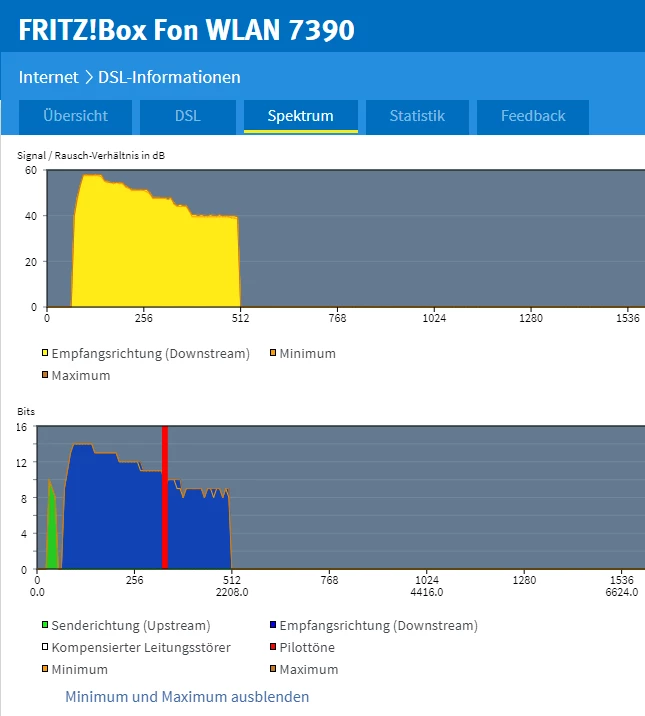This screenshot has width=645, height=716.
Task: Click '6624.0' frequency label
Action: (622, 592)
